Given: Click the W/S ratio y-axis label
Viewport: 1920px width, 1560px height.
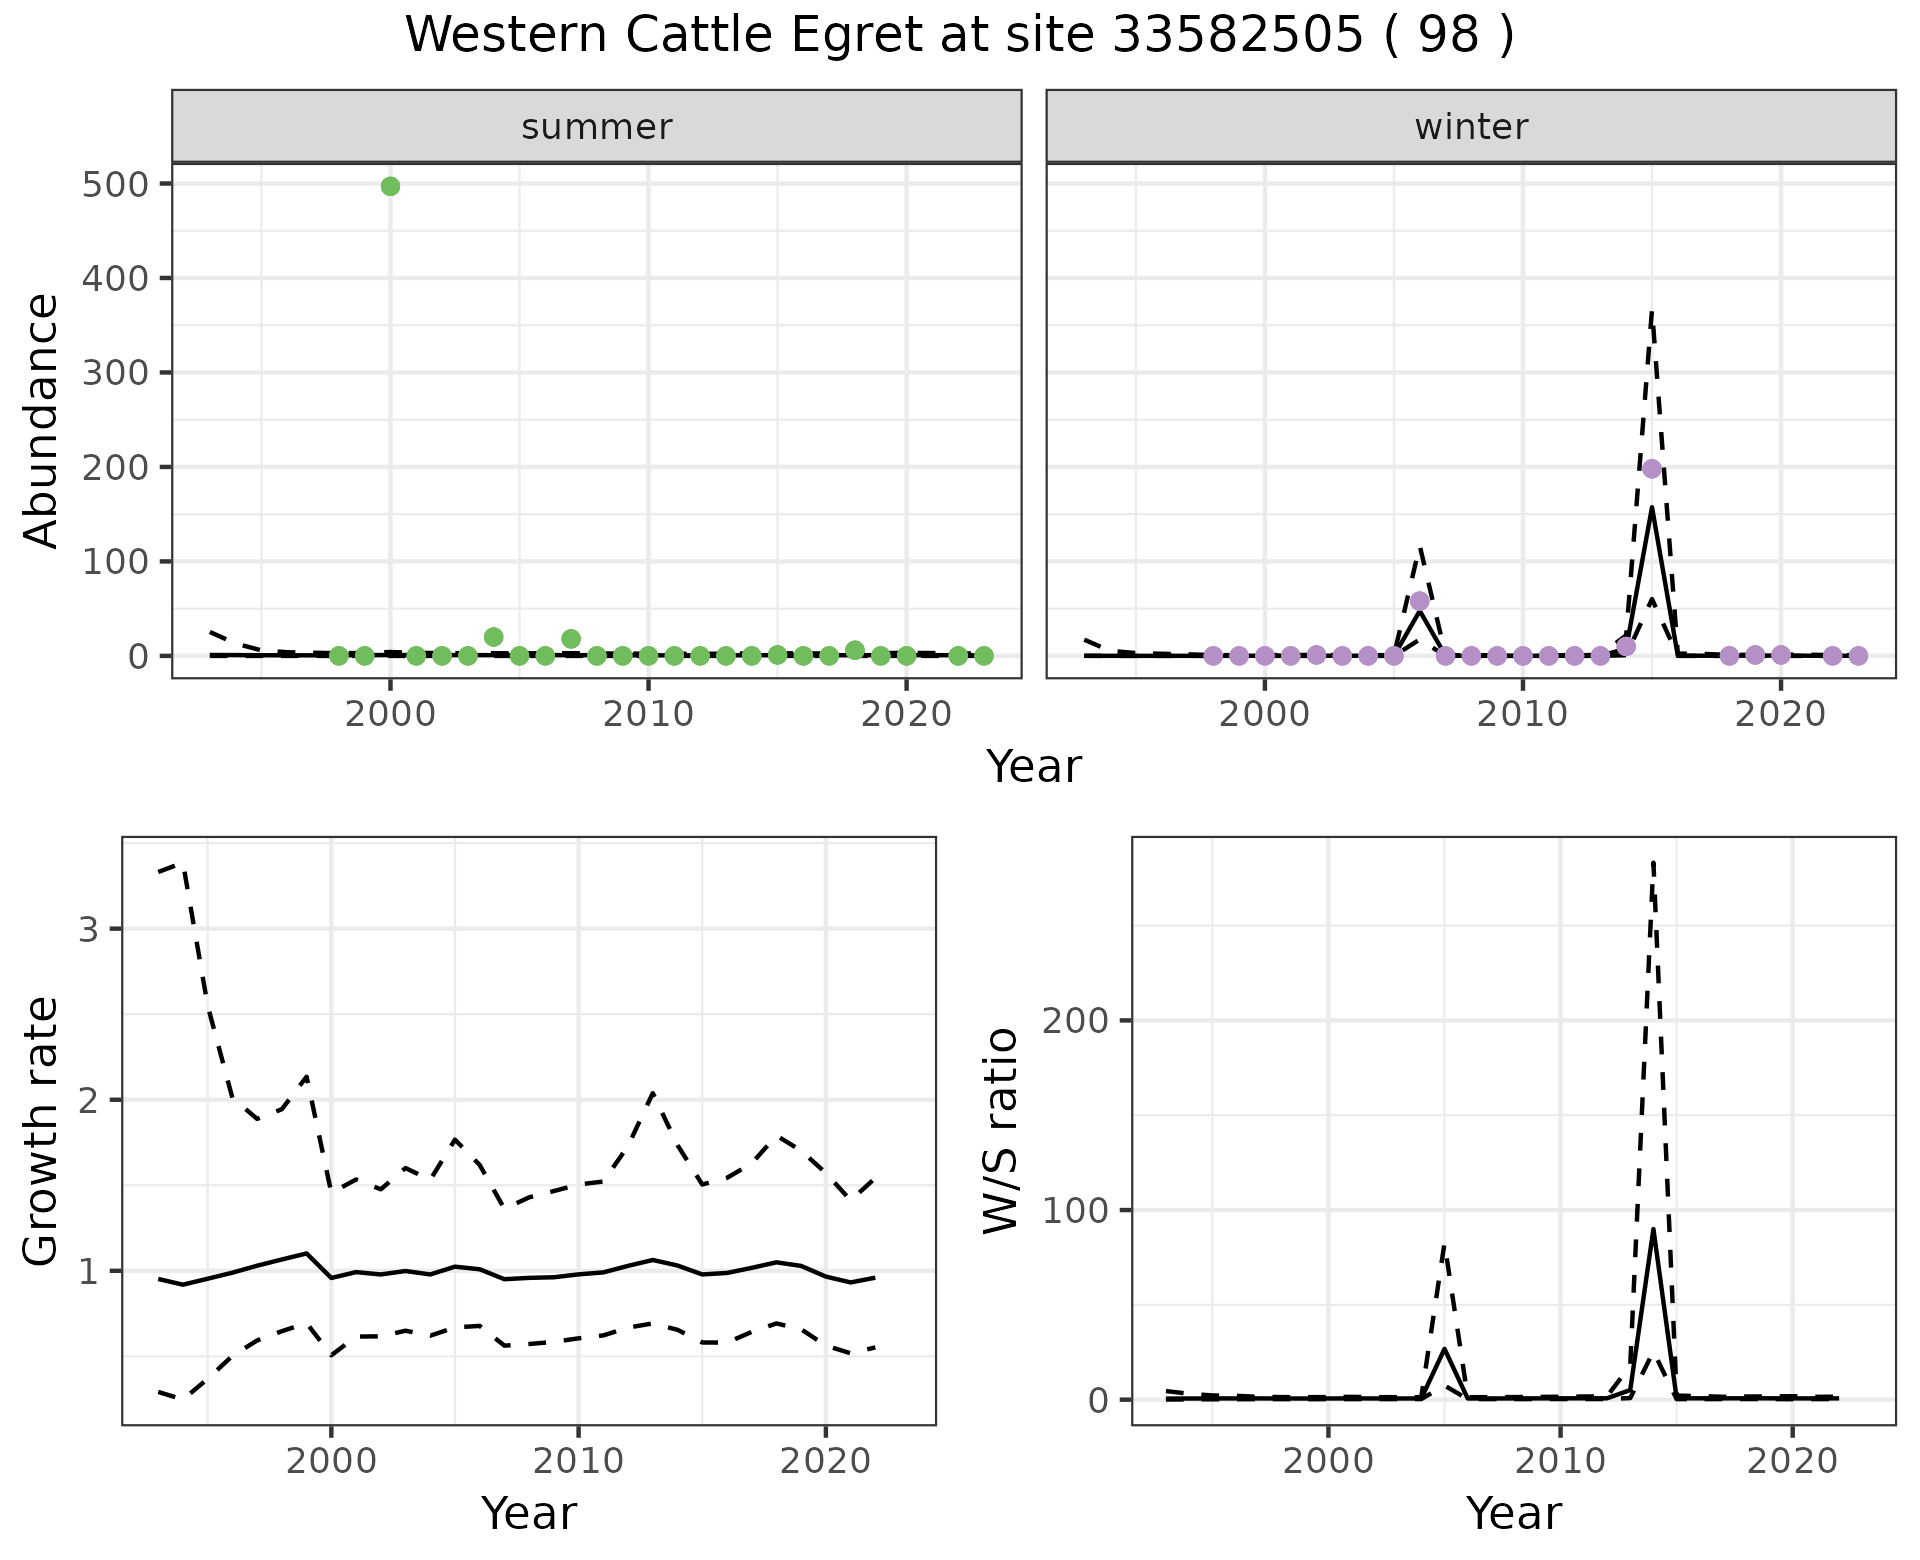Looking at the screenshot, I should [1001, 1131].
